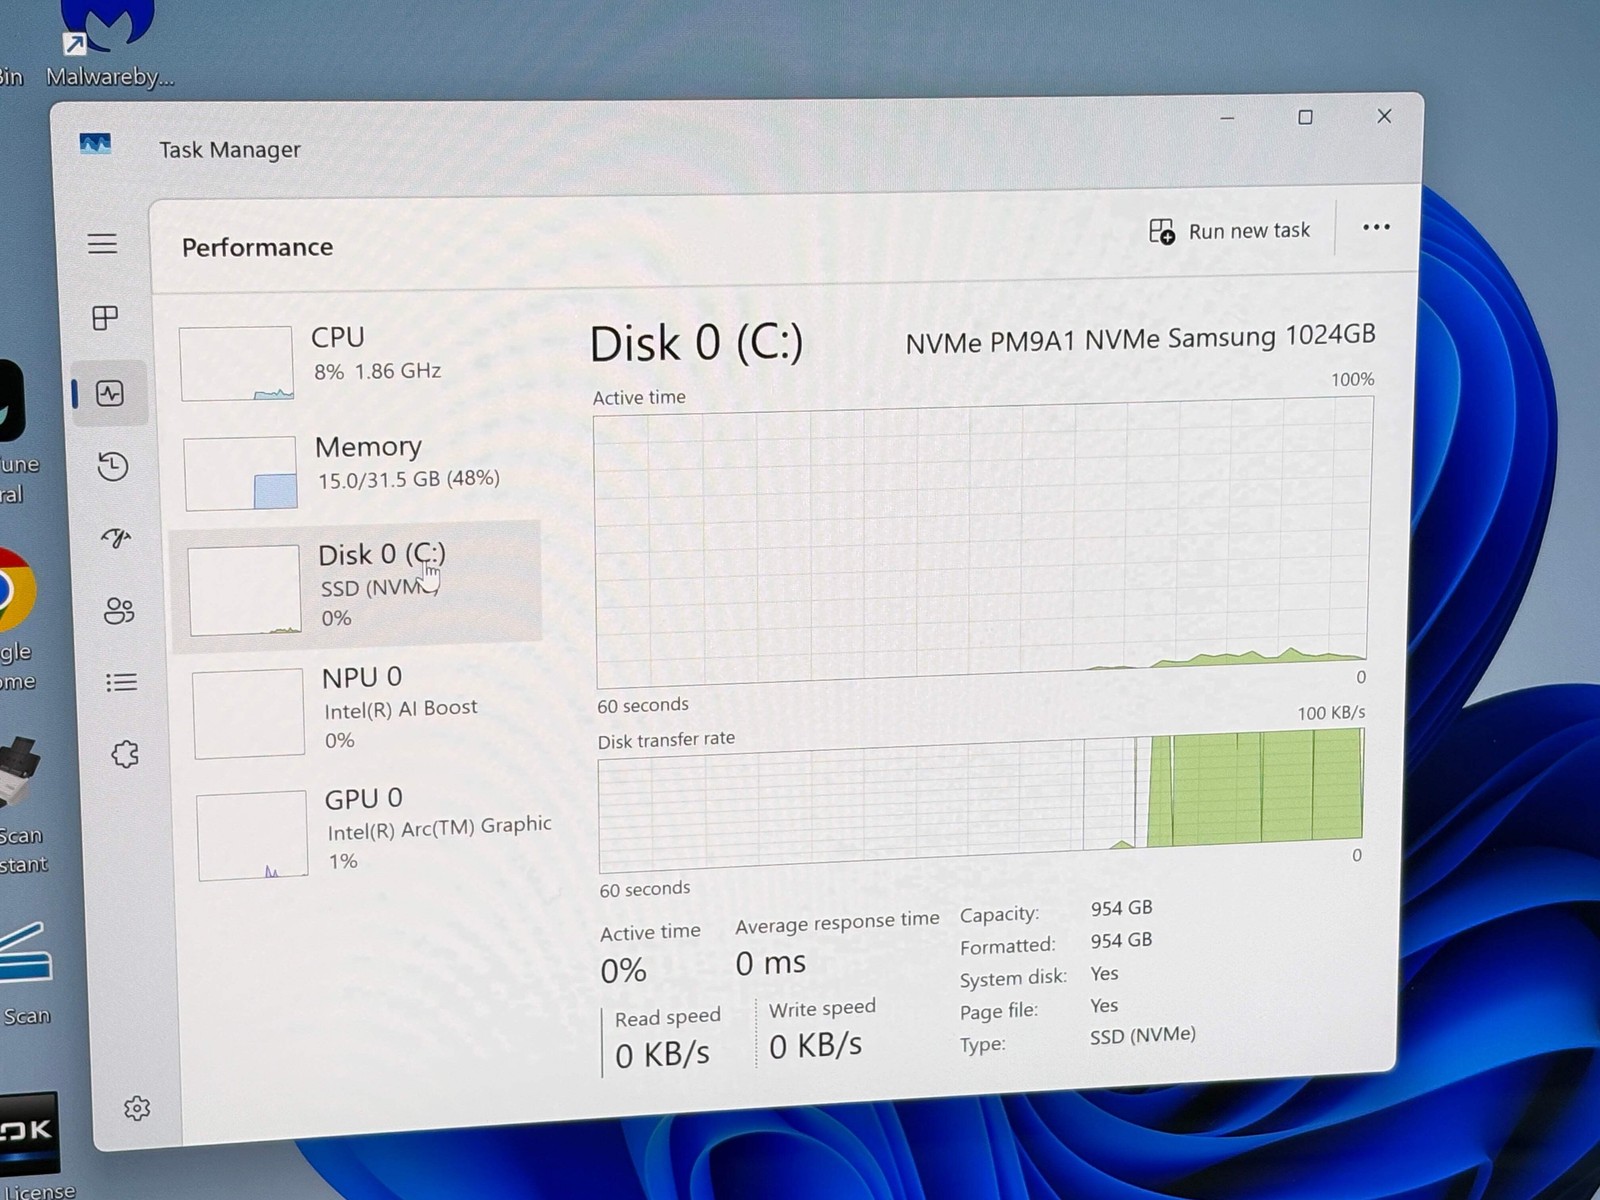Click the 'Formatted:' label
1600x1200 pixels.
pos(1007,946)
